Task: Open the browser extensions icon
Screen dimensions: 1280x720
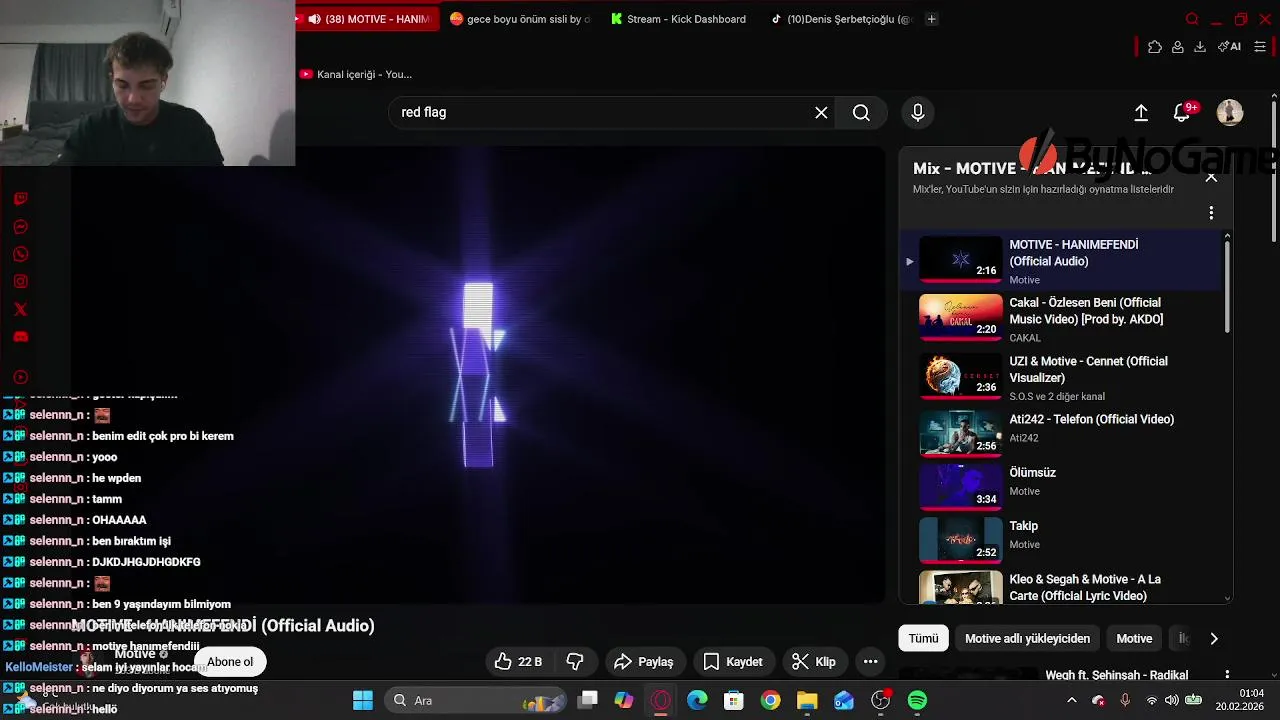Action: click(1155, 46)
